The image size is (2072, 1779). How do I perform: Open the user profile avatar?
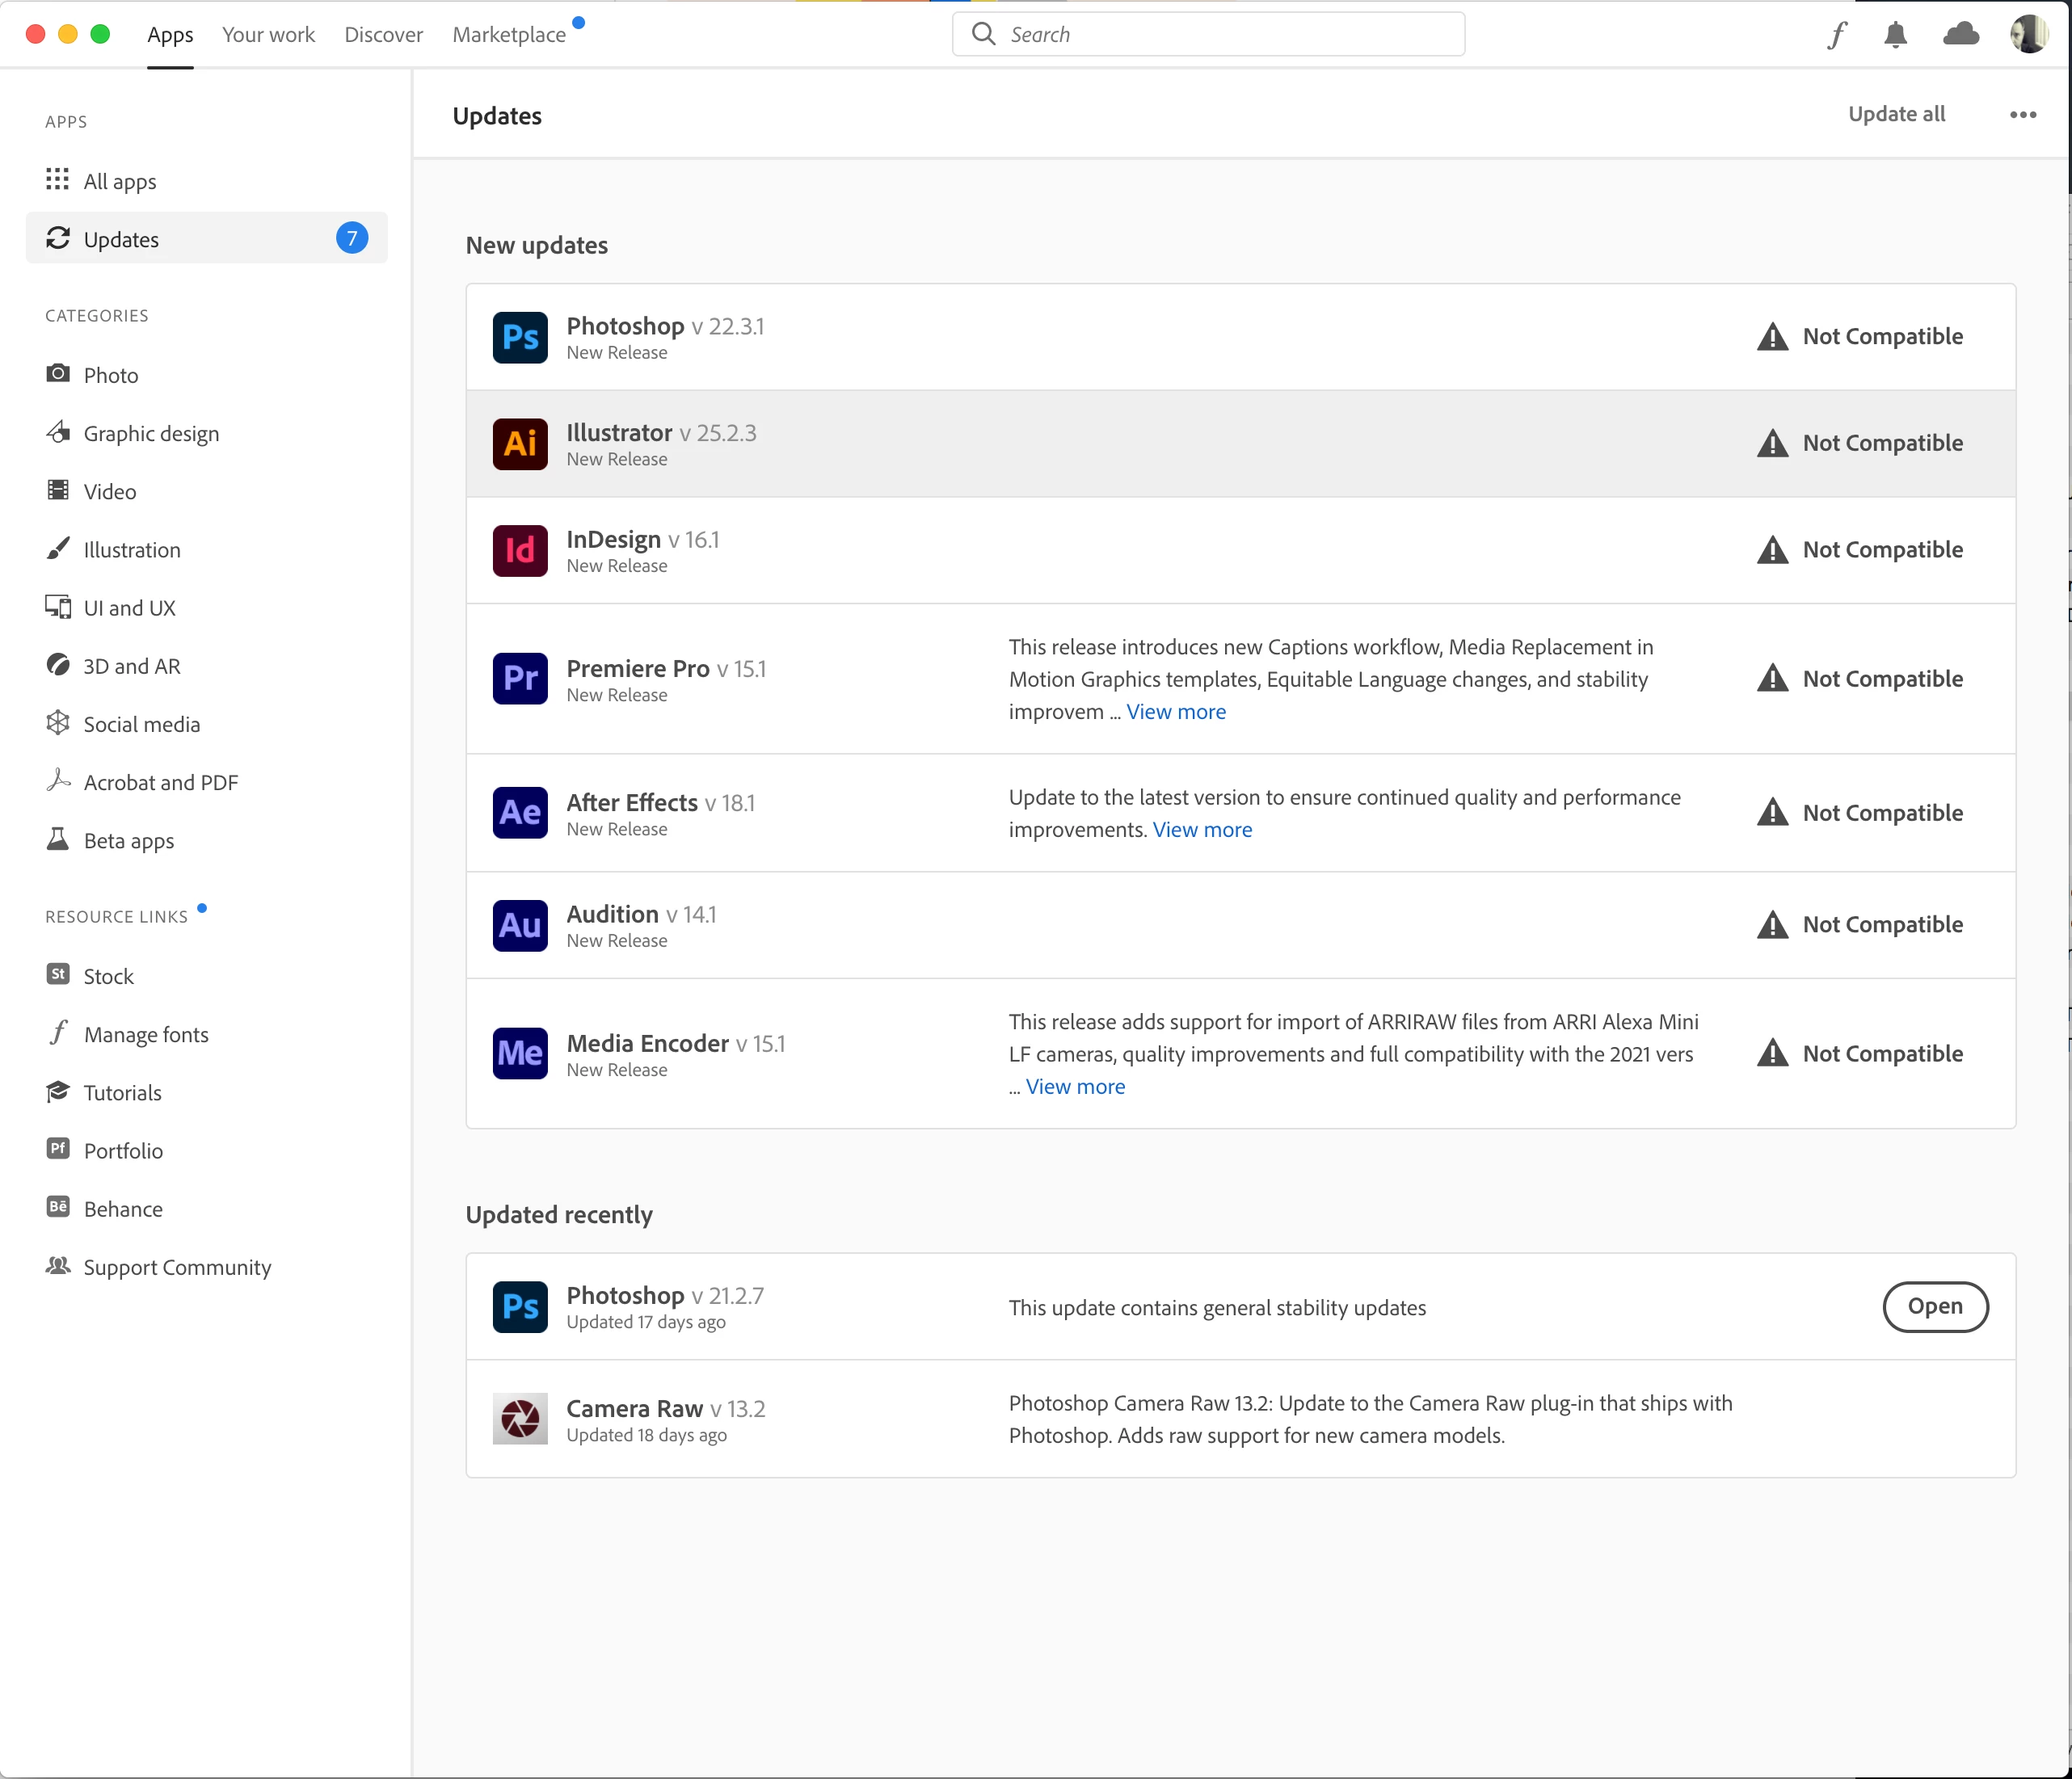coord(2028,35)
